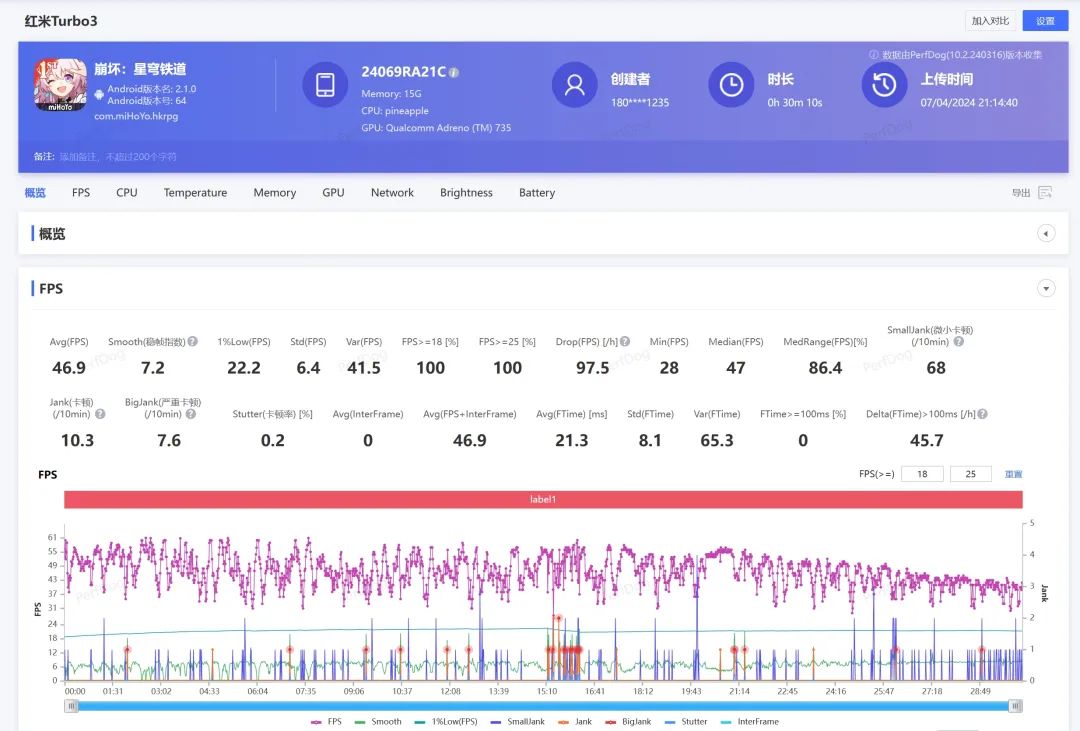The height and width of the screenshot is (731, 1080).
Task: Collapse the FPS section with chevron
Action: [x=1046, y=289]
